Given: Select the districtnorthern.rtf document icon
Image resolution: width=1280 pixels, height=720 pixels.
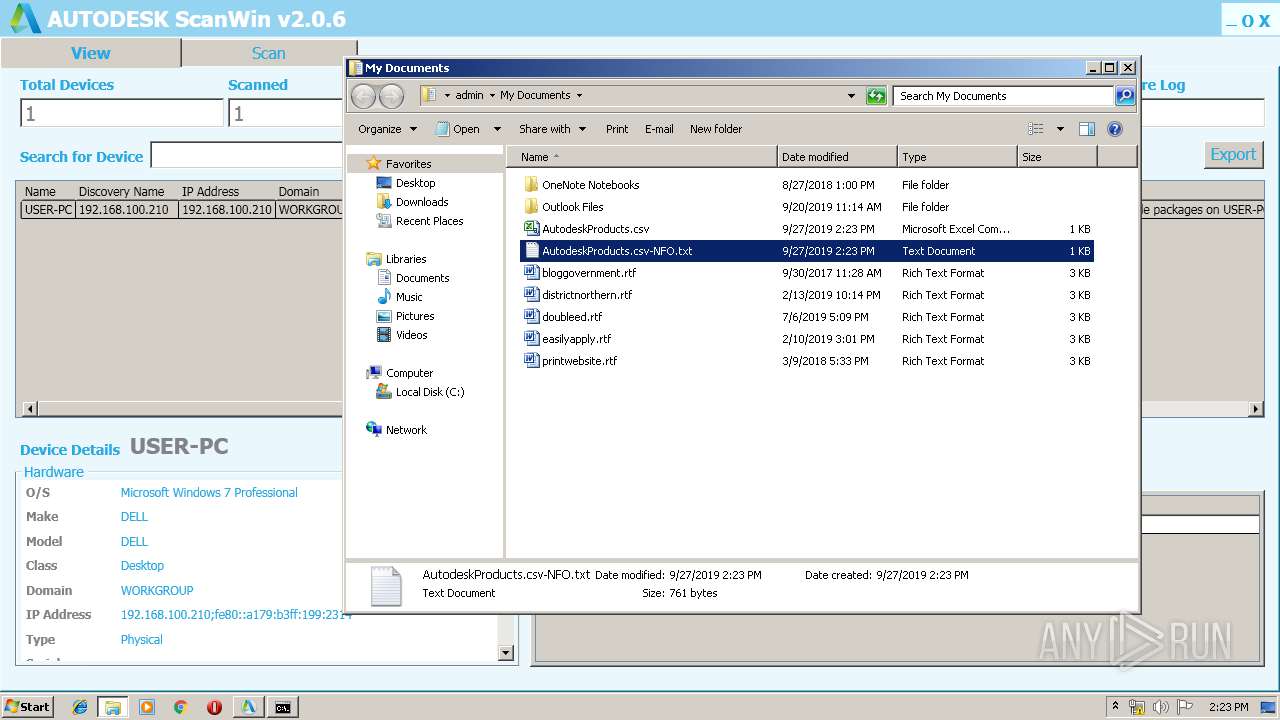Looking at the screenshot, I should tap(532, 295).
